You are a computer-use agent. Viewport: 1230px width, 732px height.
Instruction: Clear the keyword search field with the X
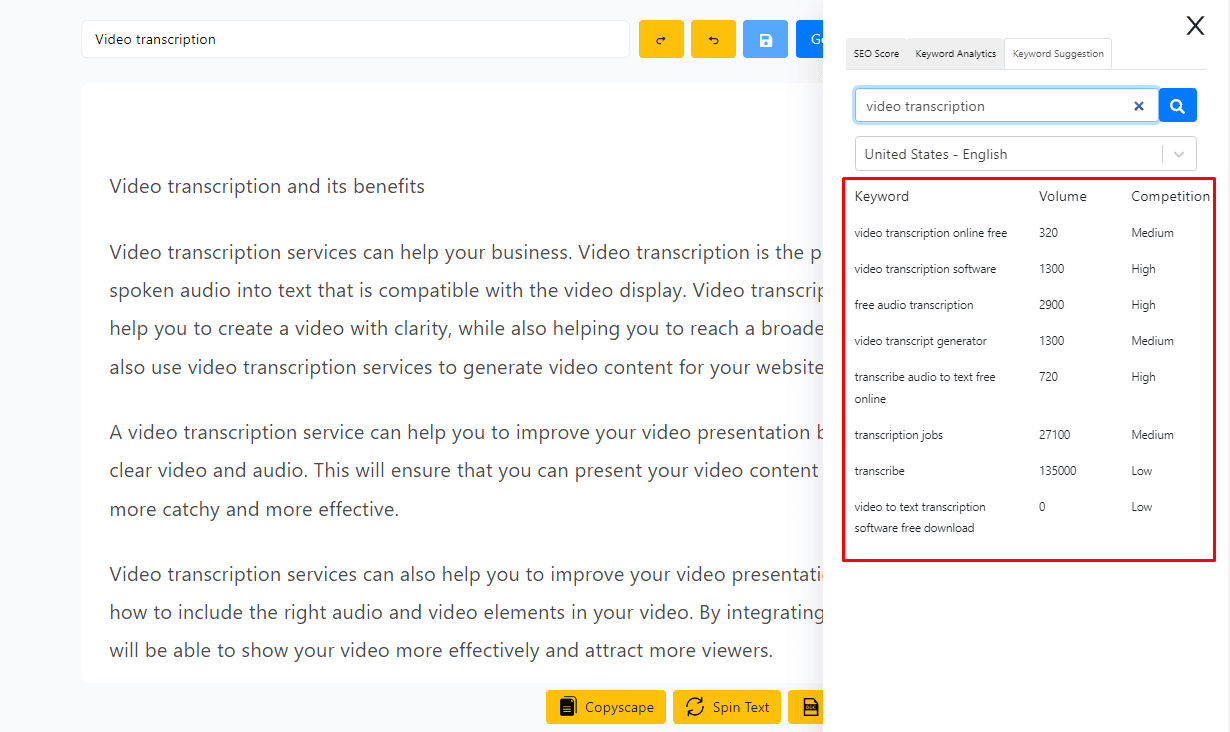pos(1138,106)
